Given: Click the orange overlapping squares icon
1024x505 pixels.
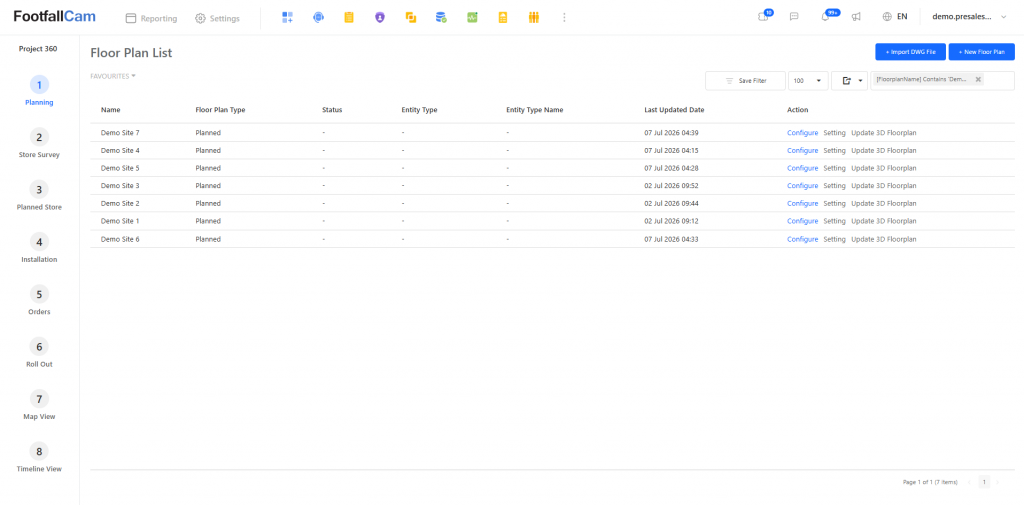Looking at the screenshot, I should tap(411, 18).
